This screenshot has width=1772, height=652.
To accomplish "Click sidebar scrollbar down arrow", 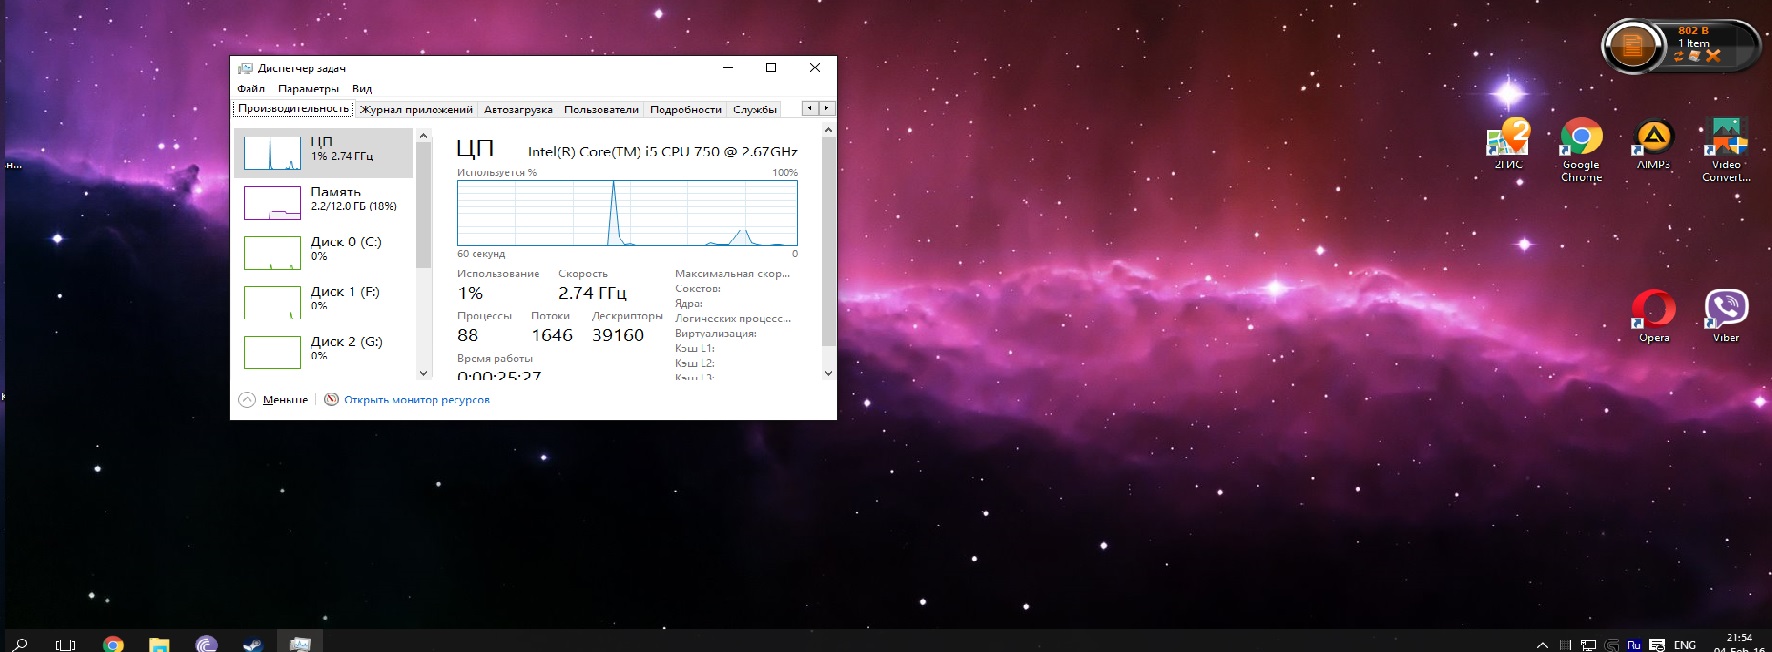I will pos(423,373).
